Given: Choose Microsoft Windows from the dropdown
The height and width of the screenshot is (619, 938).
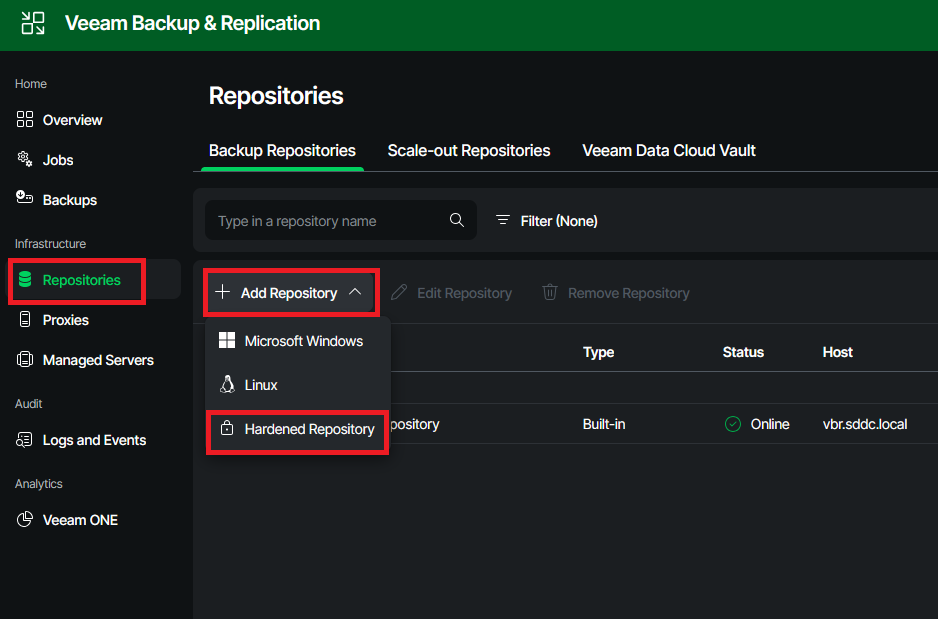Looking at the screenshot, I should [x=303, y=341].
